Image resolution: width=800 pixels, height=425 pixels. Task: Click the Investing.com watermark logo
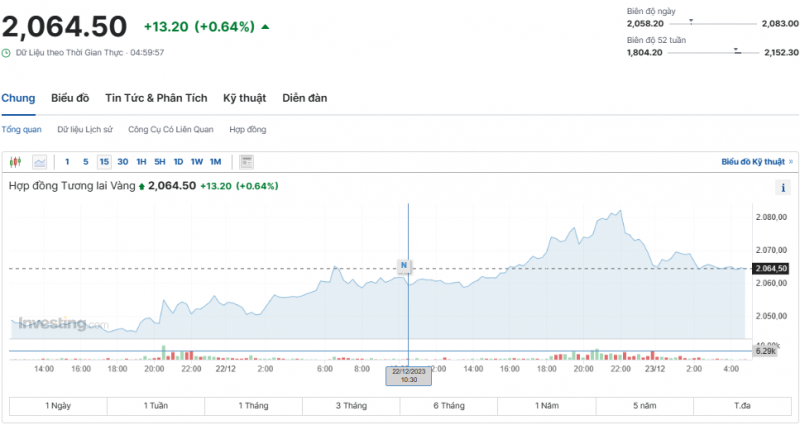[x=58, y=323]
